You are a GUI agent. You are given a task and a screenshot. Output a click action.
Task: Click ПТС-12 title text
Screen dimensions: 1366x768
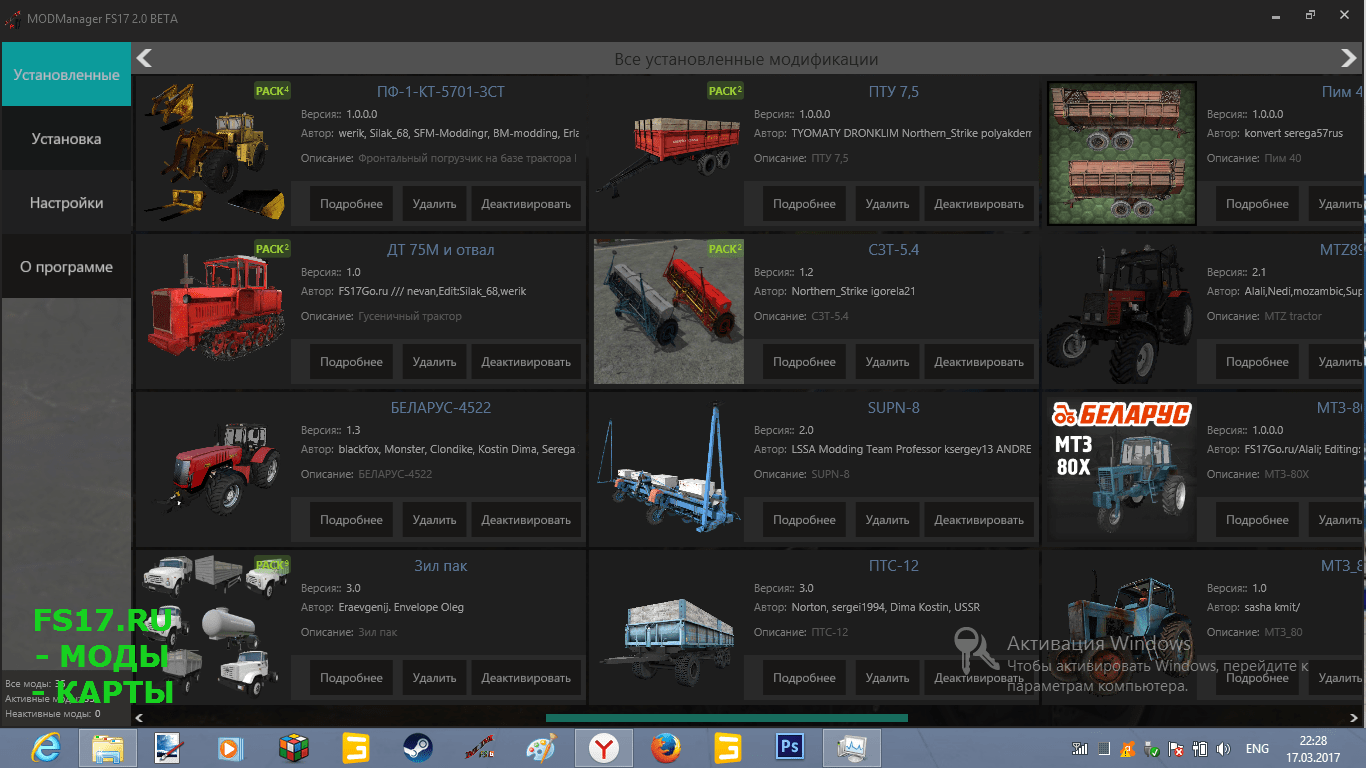894,566
